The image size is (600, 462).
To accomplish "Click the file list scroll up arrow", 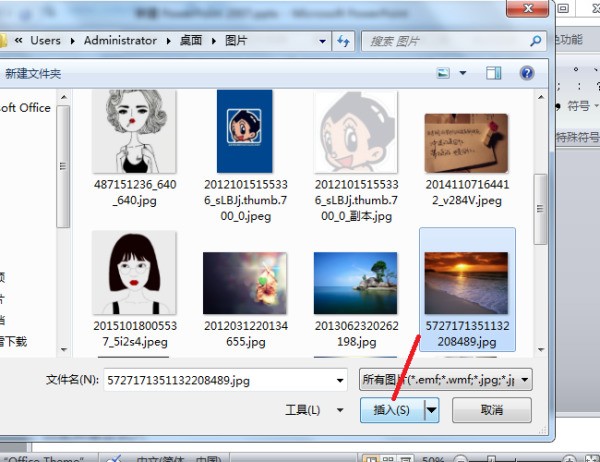I will coord(541,97).
